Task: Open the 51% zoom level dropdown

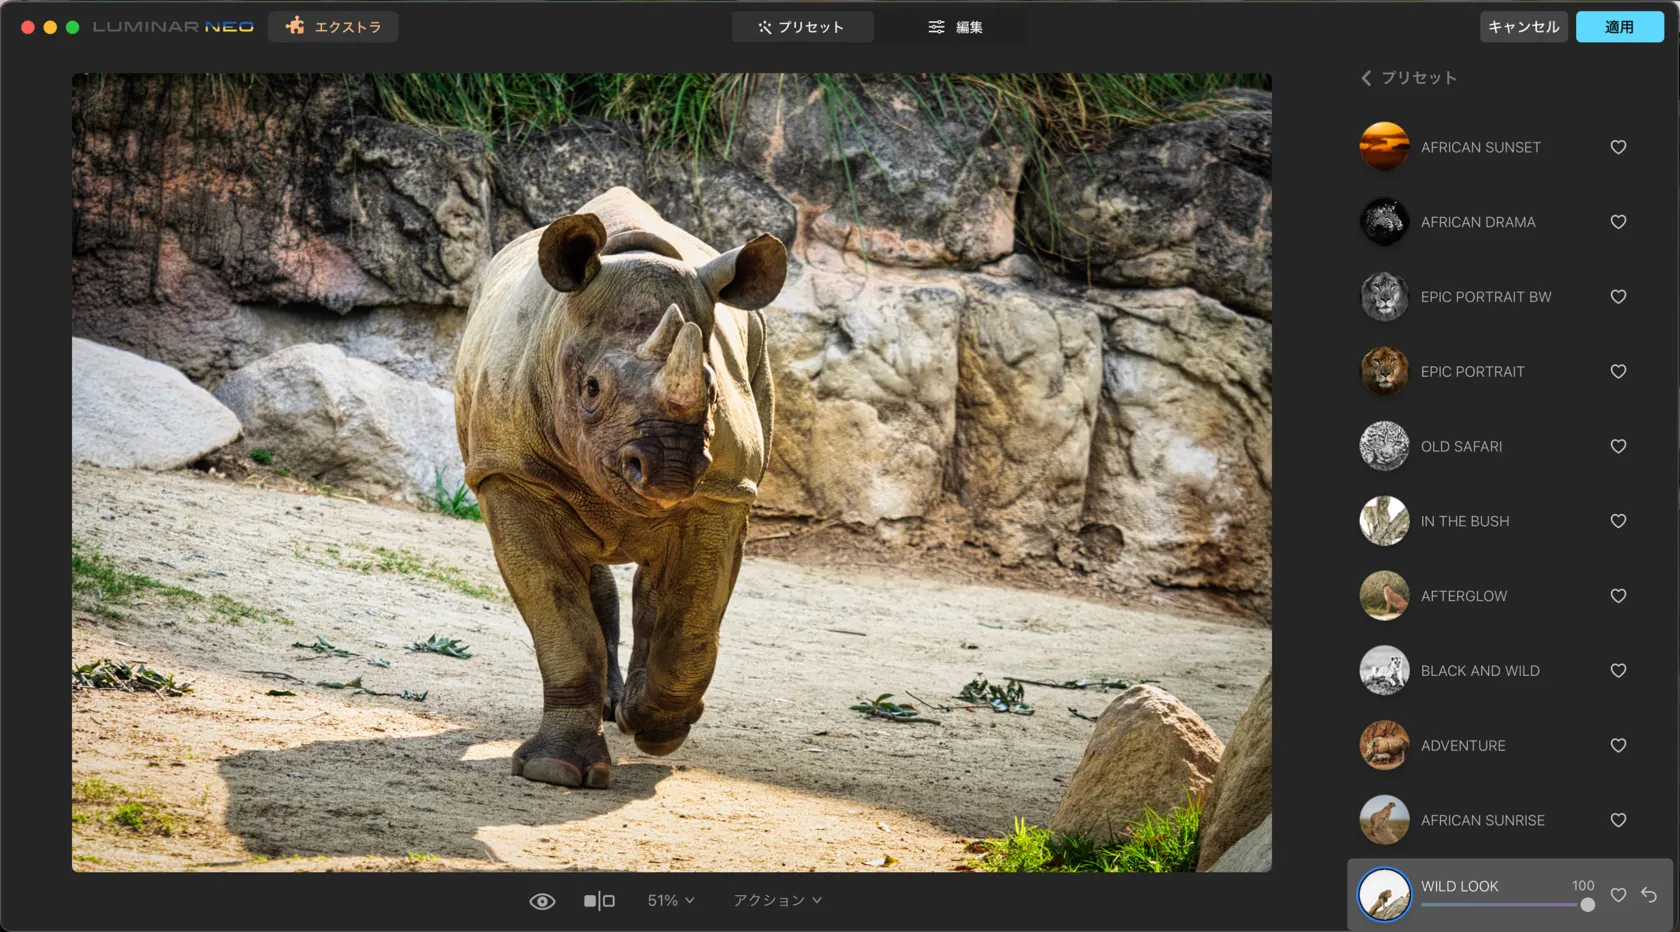Action: pyautogui.click(x=670, y=901)
